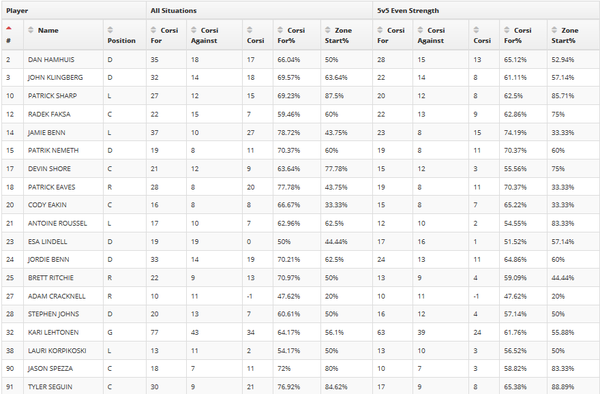Select Tyler Seguin's name cell
The height and width of the screenshot is (394, 600).
pos(50,387)
